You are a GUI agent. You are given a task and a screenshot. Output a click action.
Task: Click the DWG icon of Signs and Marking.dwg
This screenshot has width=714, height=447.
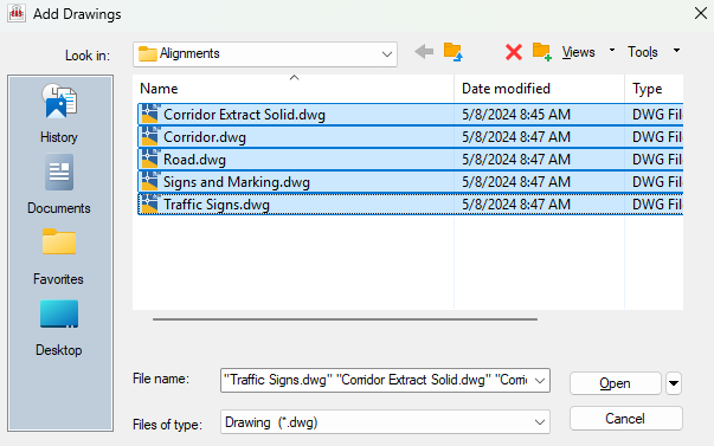click(x=150, y=182)
